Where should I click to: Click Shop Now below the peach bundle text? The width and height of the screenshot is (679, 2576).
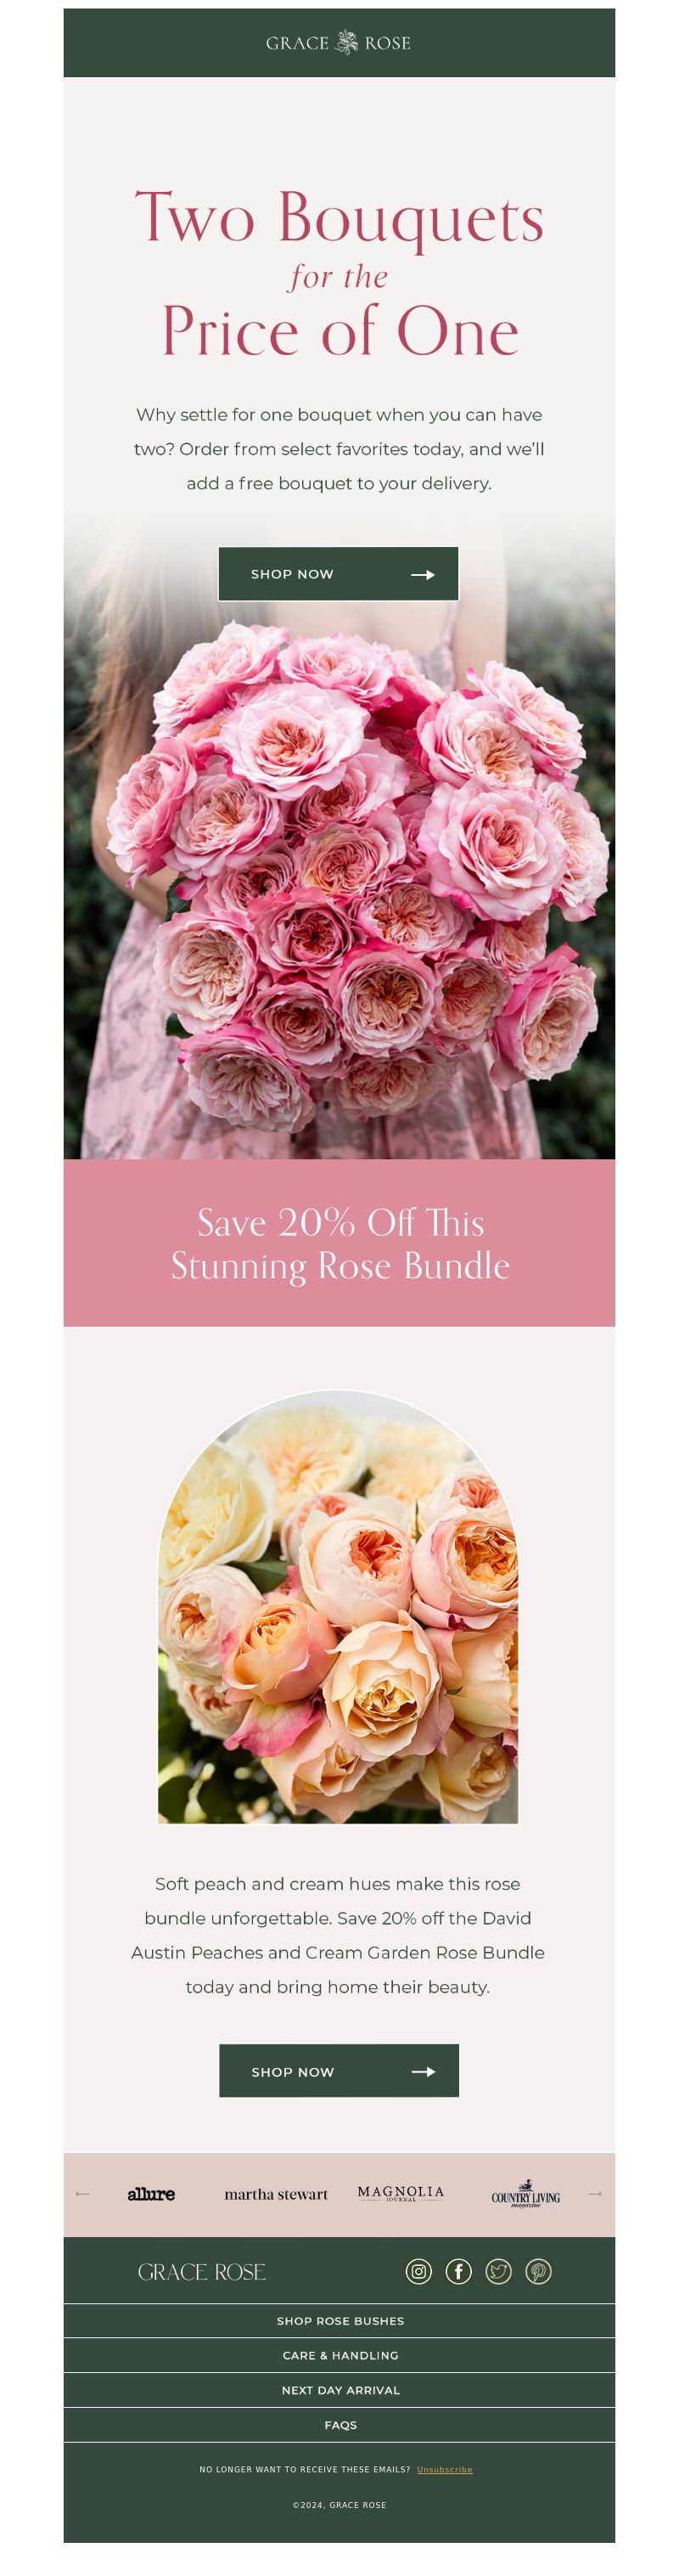click(339, 2071)
